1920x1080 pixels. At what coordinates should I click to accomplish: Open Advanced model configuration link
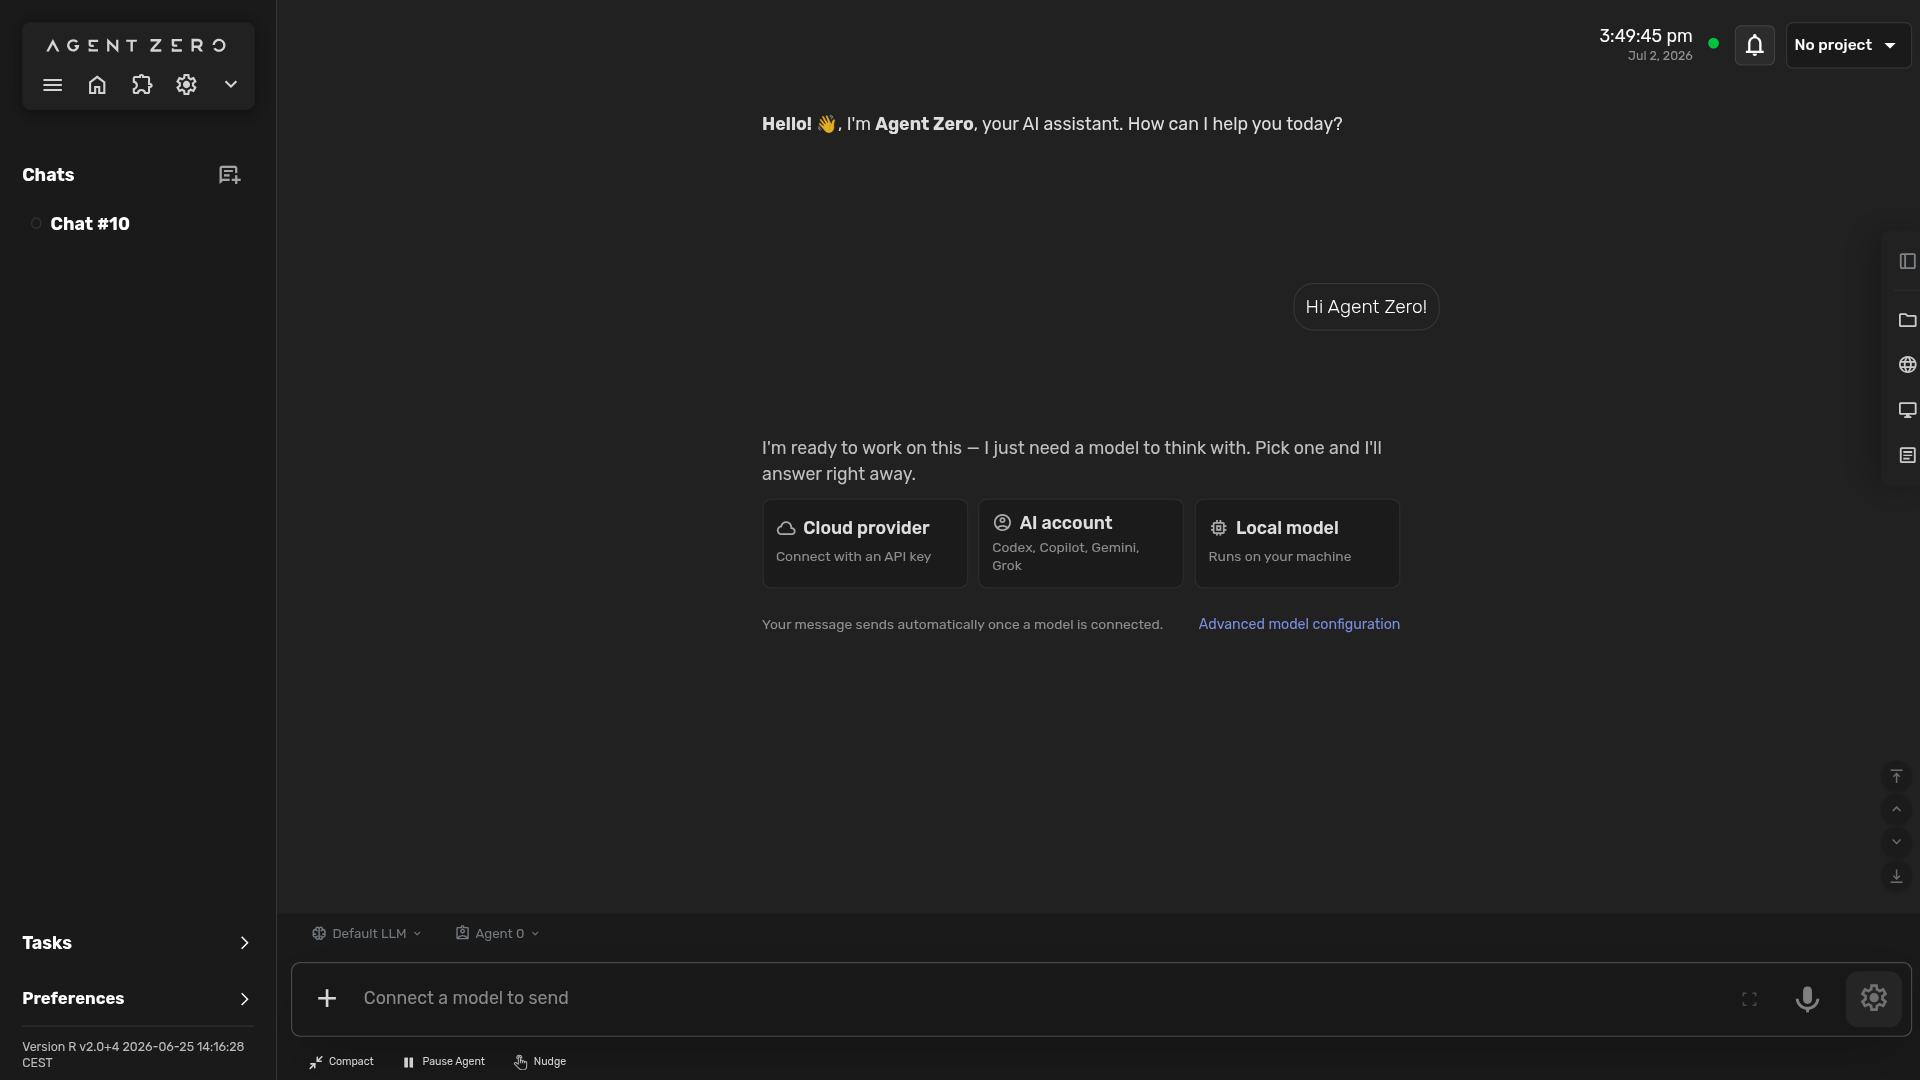point(1299,624)
